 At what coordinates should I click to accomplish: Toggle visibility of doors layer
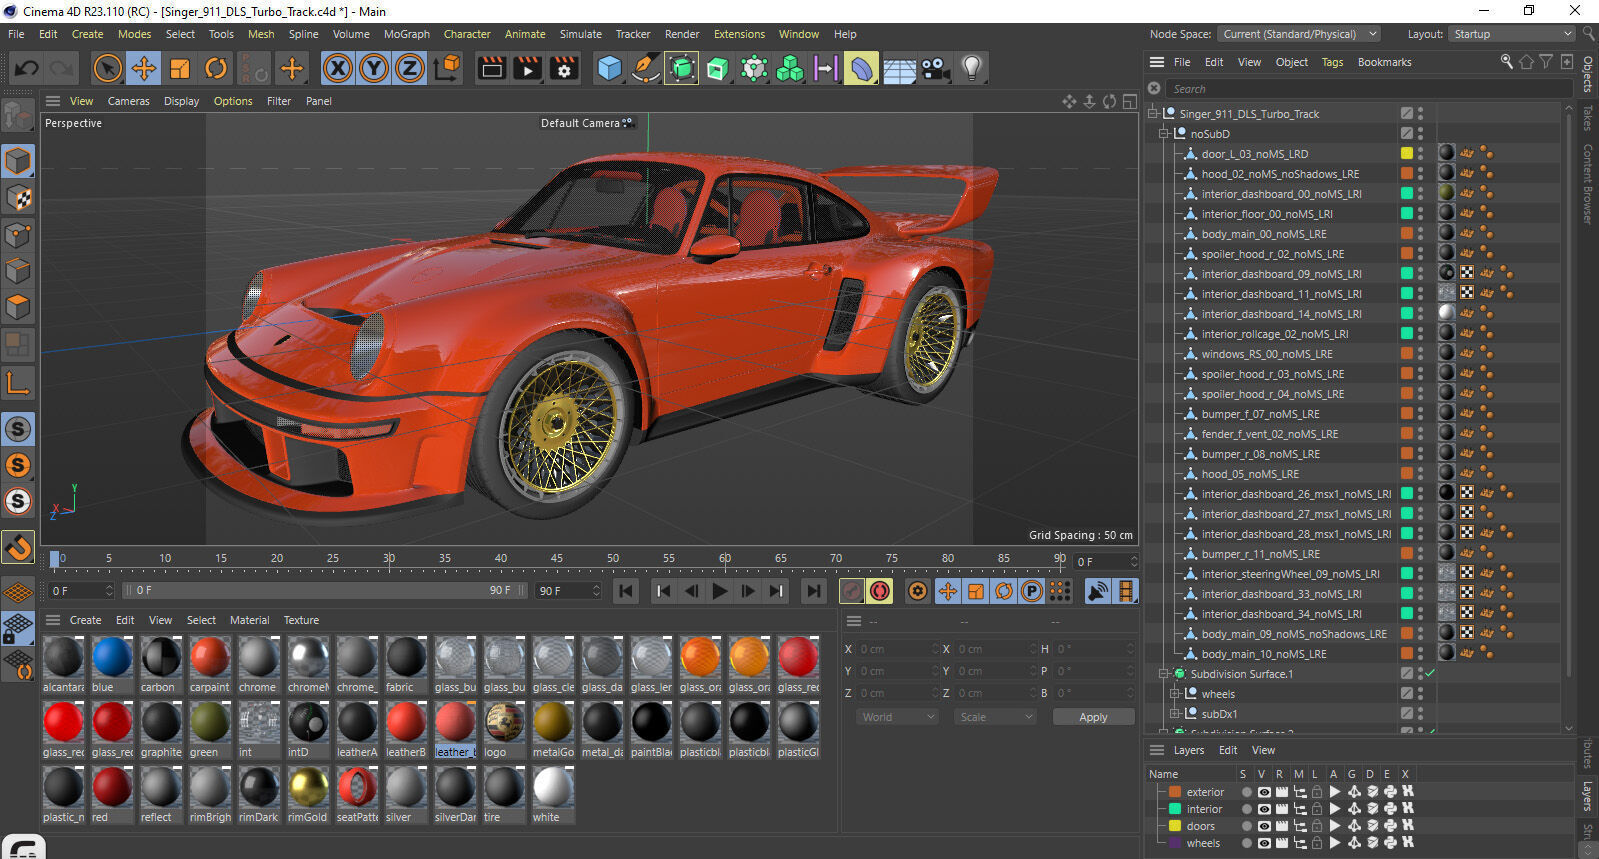point(1264,826)
